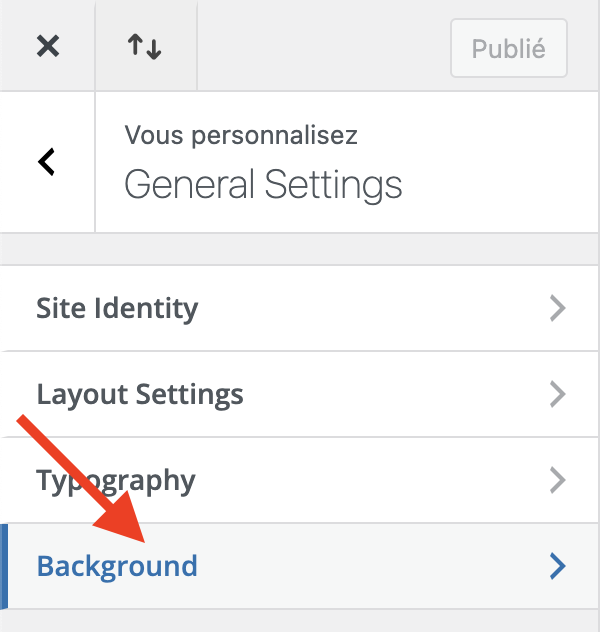Expand the Layout Settings chevron arrow
The height and width of the screenshot is (632, 600).
pyautogui.click(x=558, y=394)
